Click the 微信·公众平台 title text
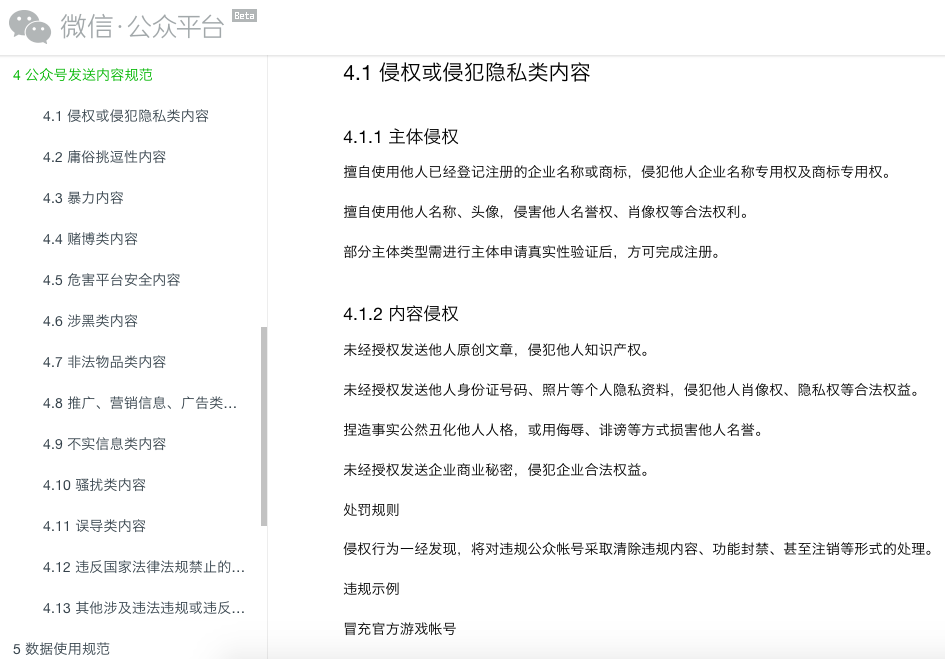The image size is (945, 659). [x=142, y=27]
